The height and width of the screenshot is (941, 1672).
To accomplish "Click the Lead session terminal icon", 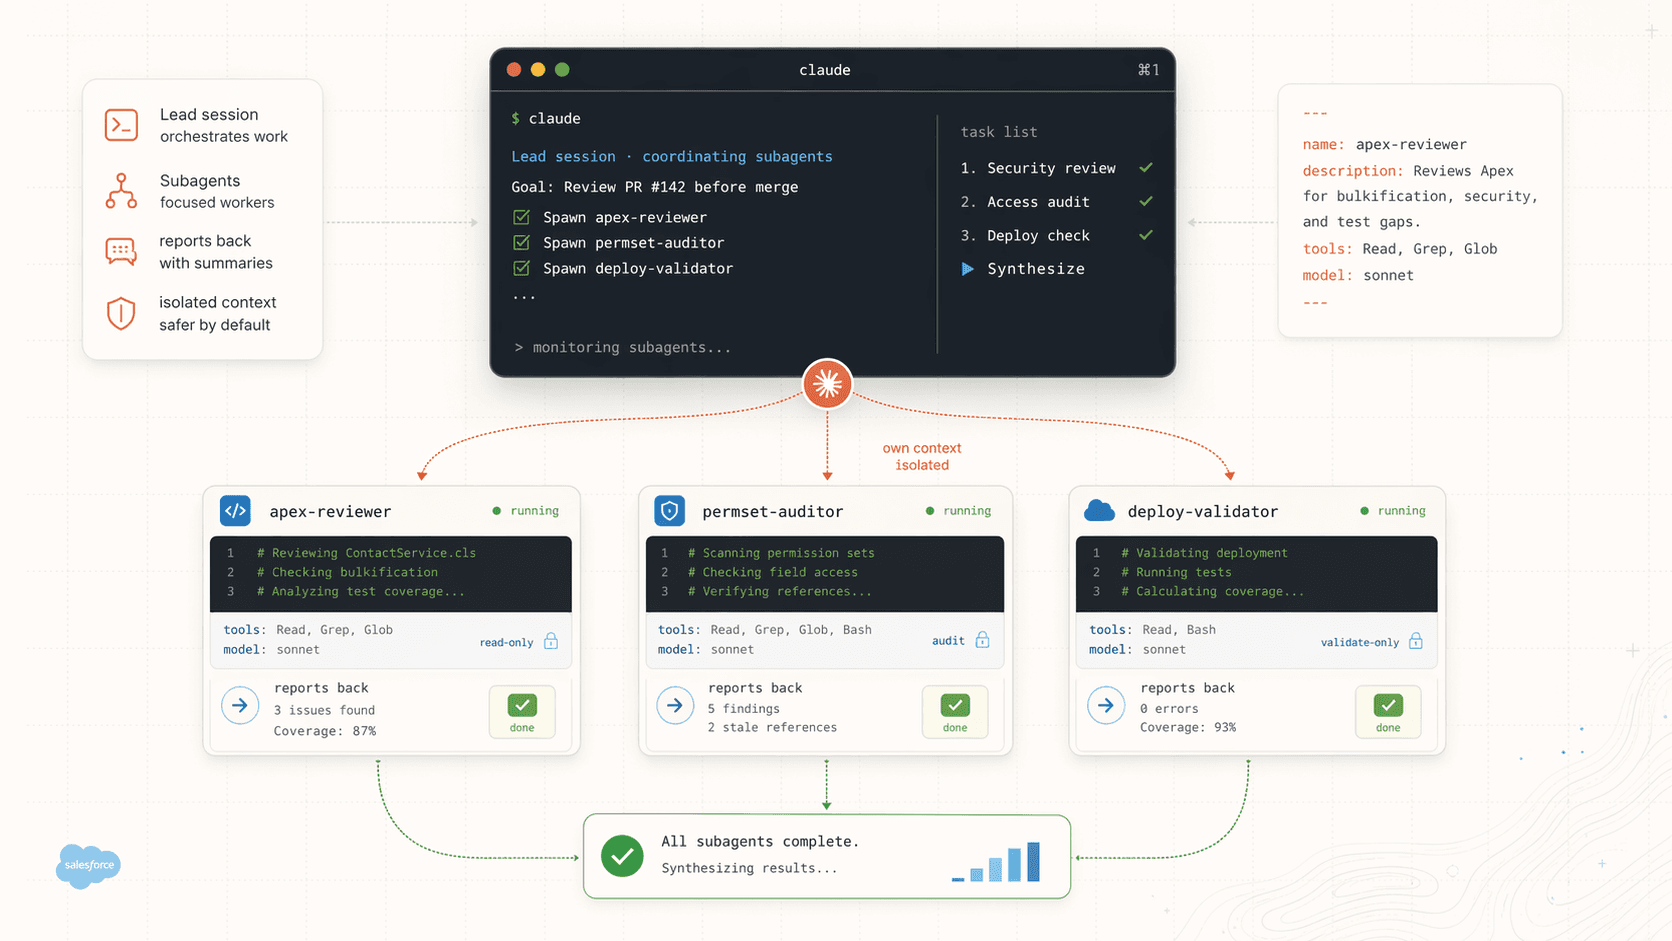I will (121, 125).
